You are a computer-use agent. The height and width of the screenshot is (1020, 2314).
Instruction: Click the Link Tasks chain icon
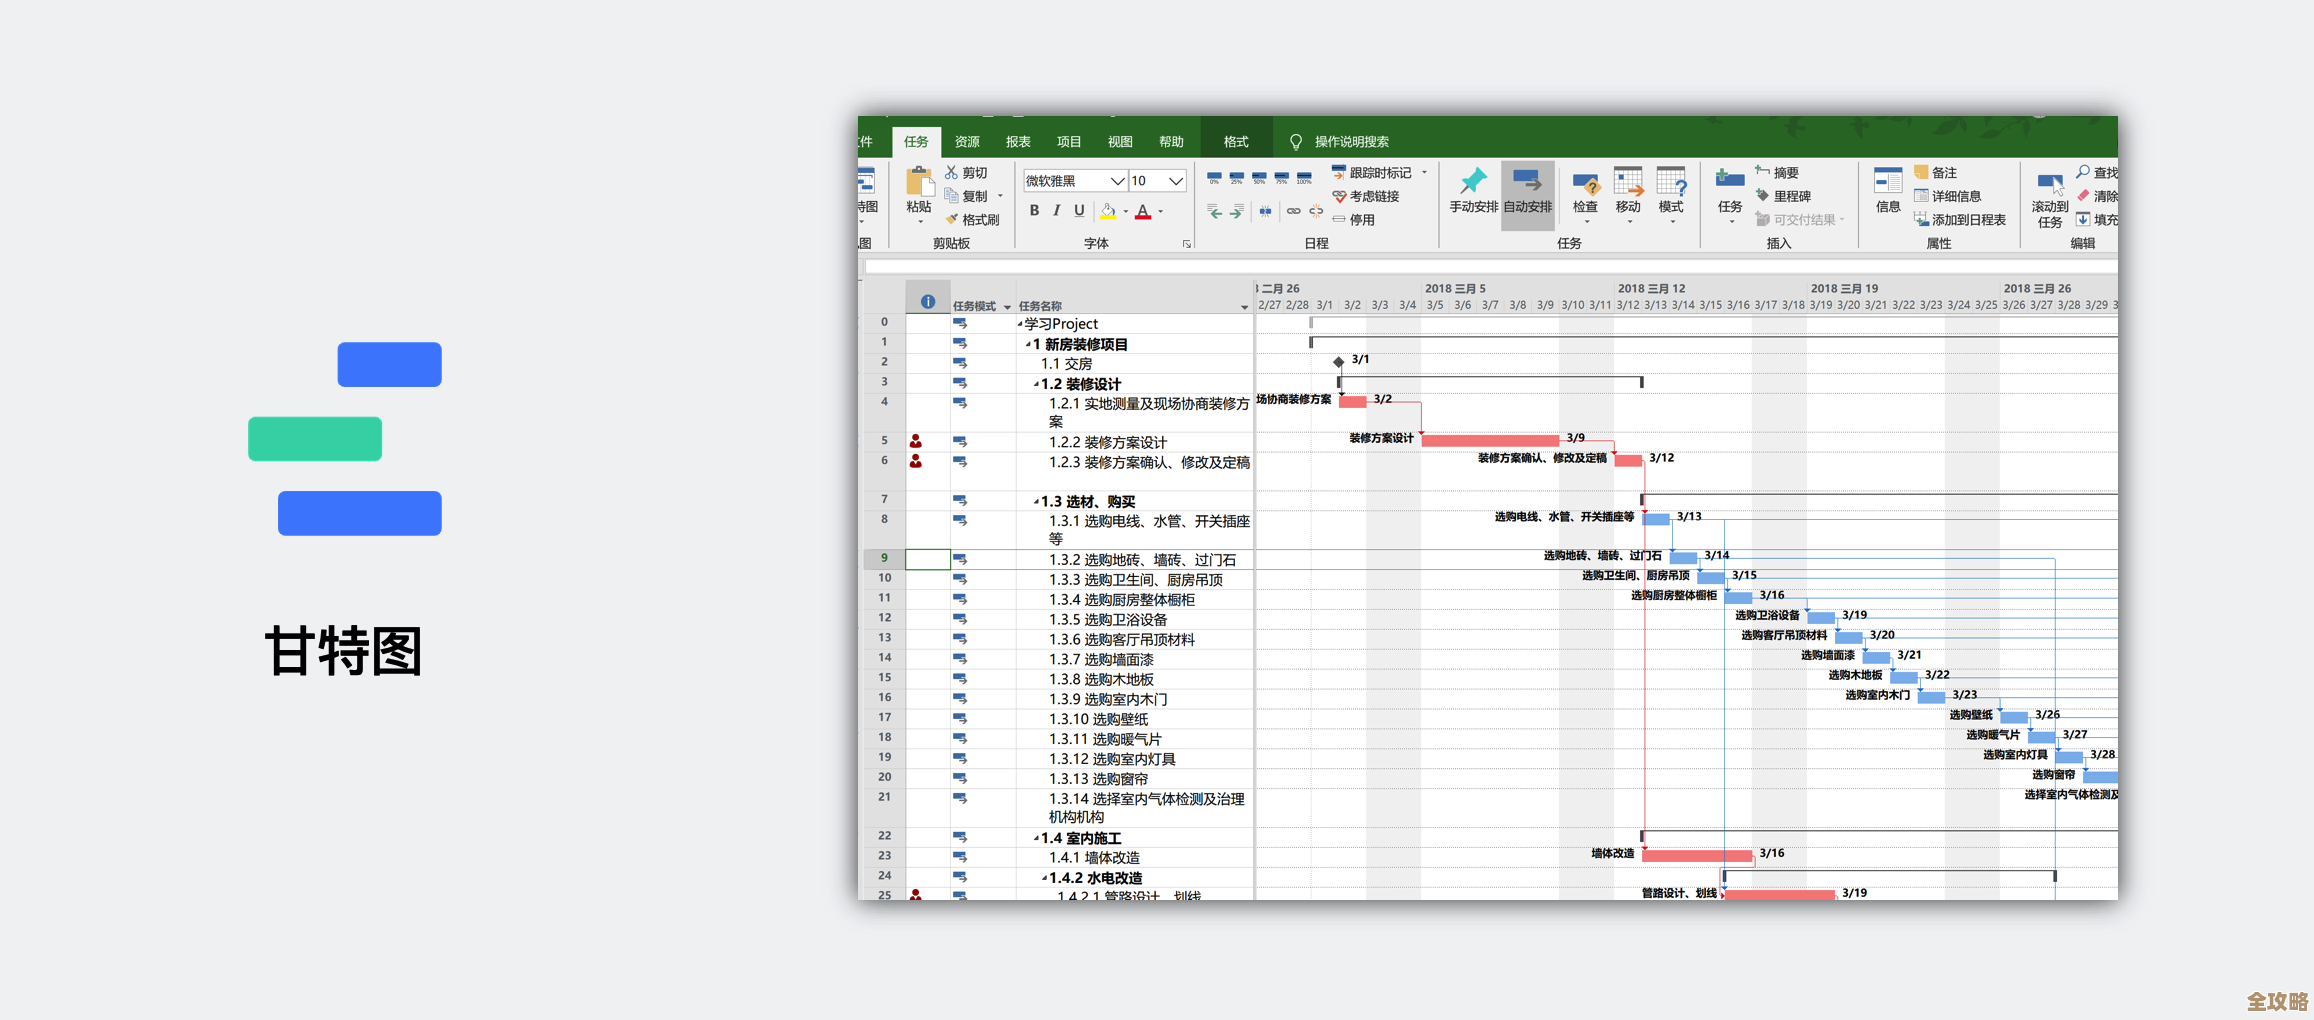tap(1293, 211)
